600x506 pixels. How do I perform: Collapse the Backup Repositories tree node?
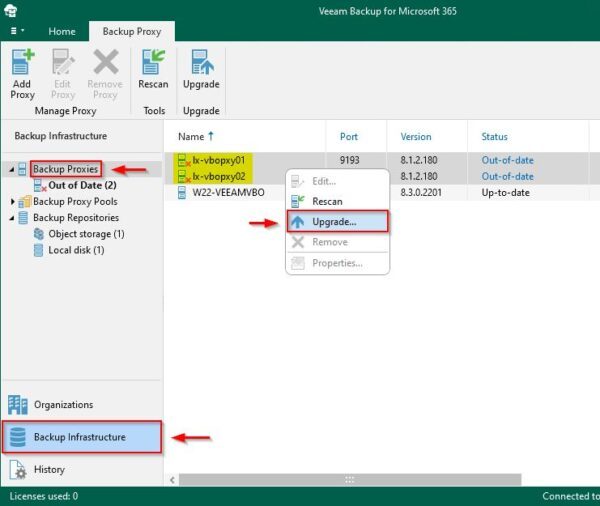11,218
